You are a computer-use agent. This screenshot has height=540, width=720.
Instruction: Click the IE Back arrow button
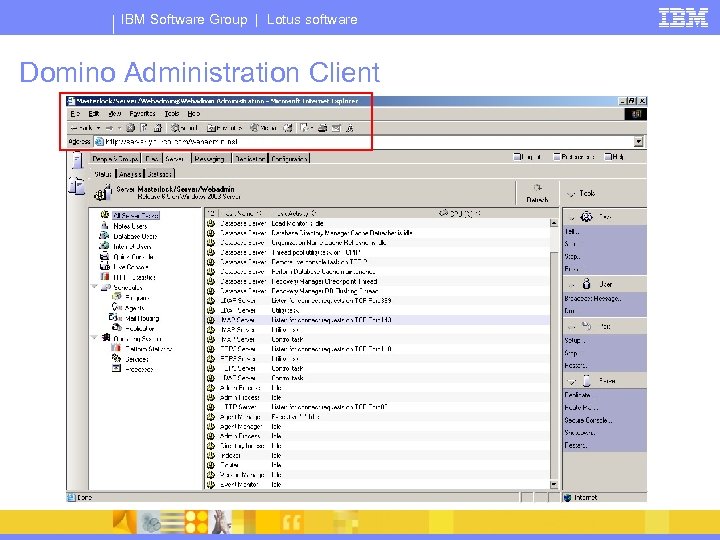pyautogui.click(x=81, y=128)
